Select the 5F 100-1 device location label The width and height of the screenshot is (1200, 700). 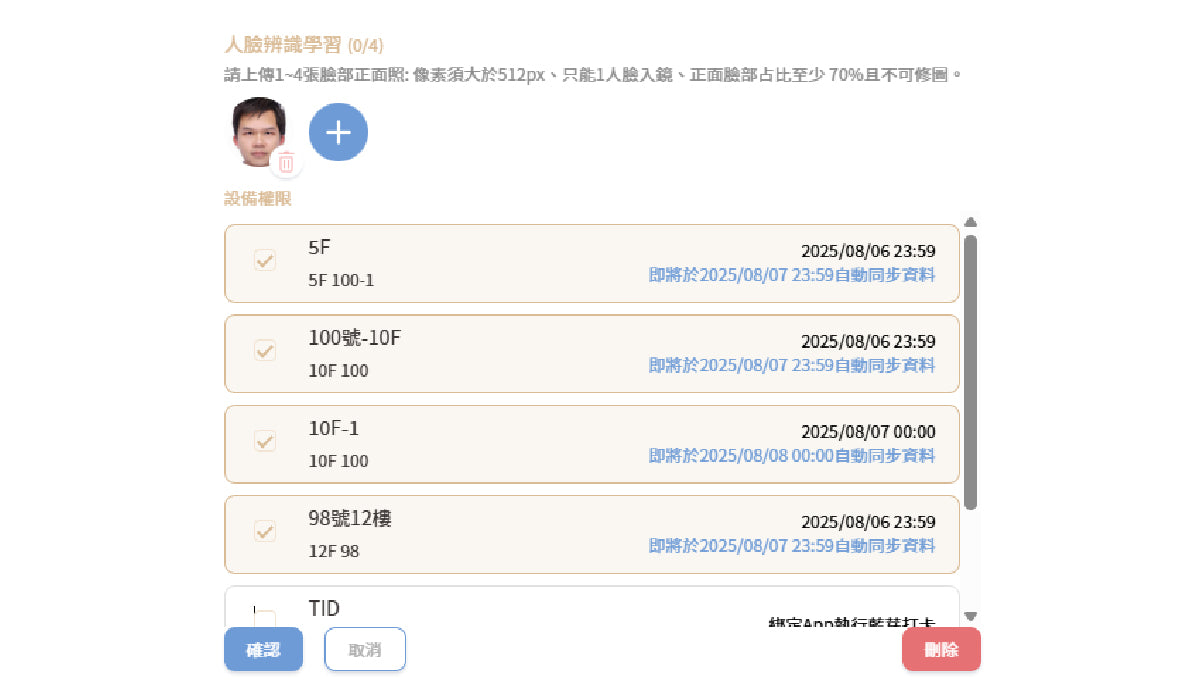[x=341, y=280]
